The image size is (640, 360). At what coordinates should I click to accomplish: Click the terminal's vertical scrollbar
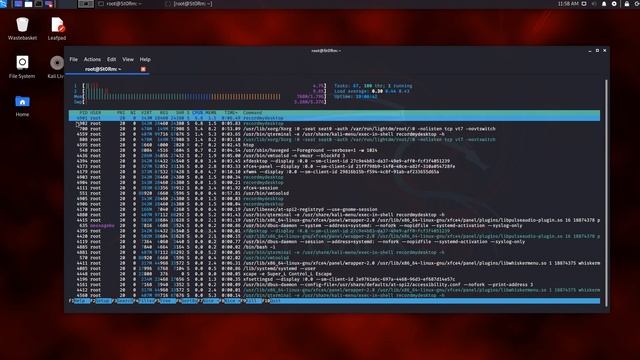[x=606, y=192]
